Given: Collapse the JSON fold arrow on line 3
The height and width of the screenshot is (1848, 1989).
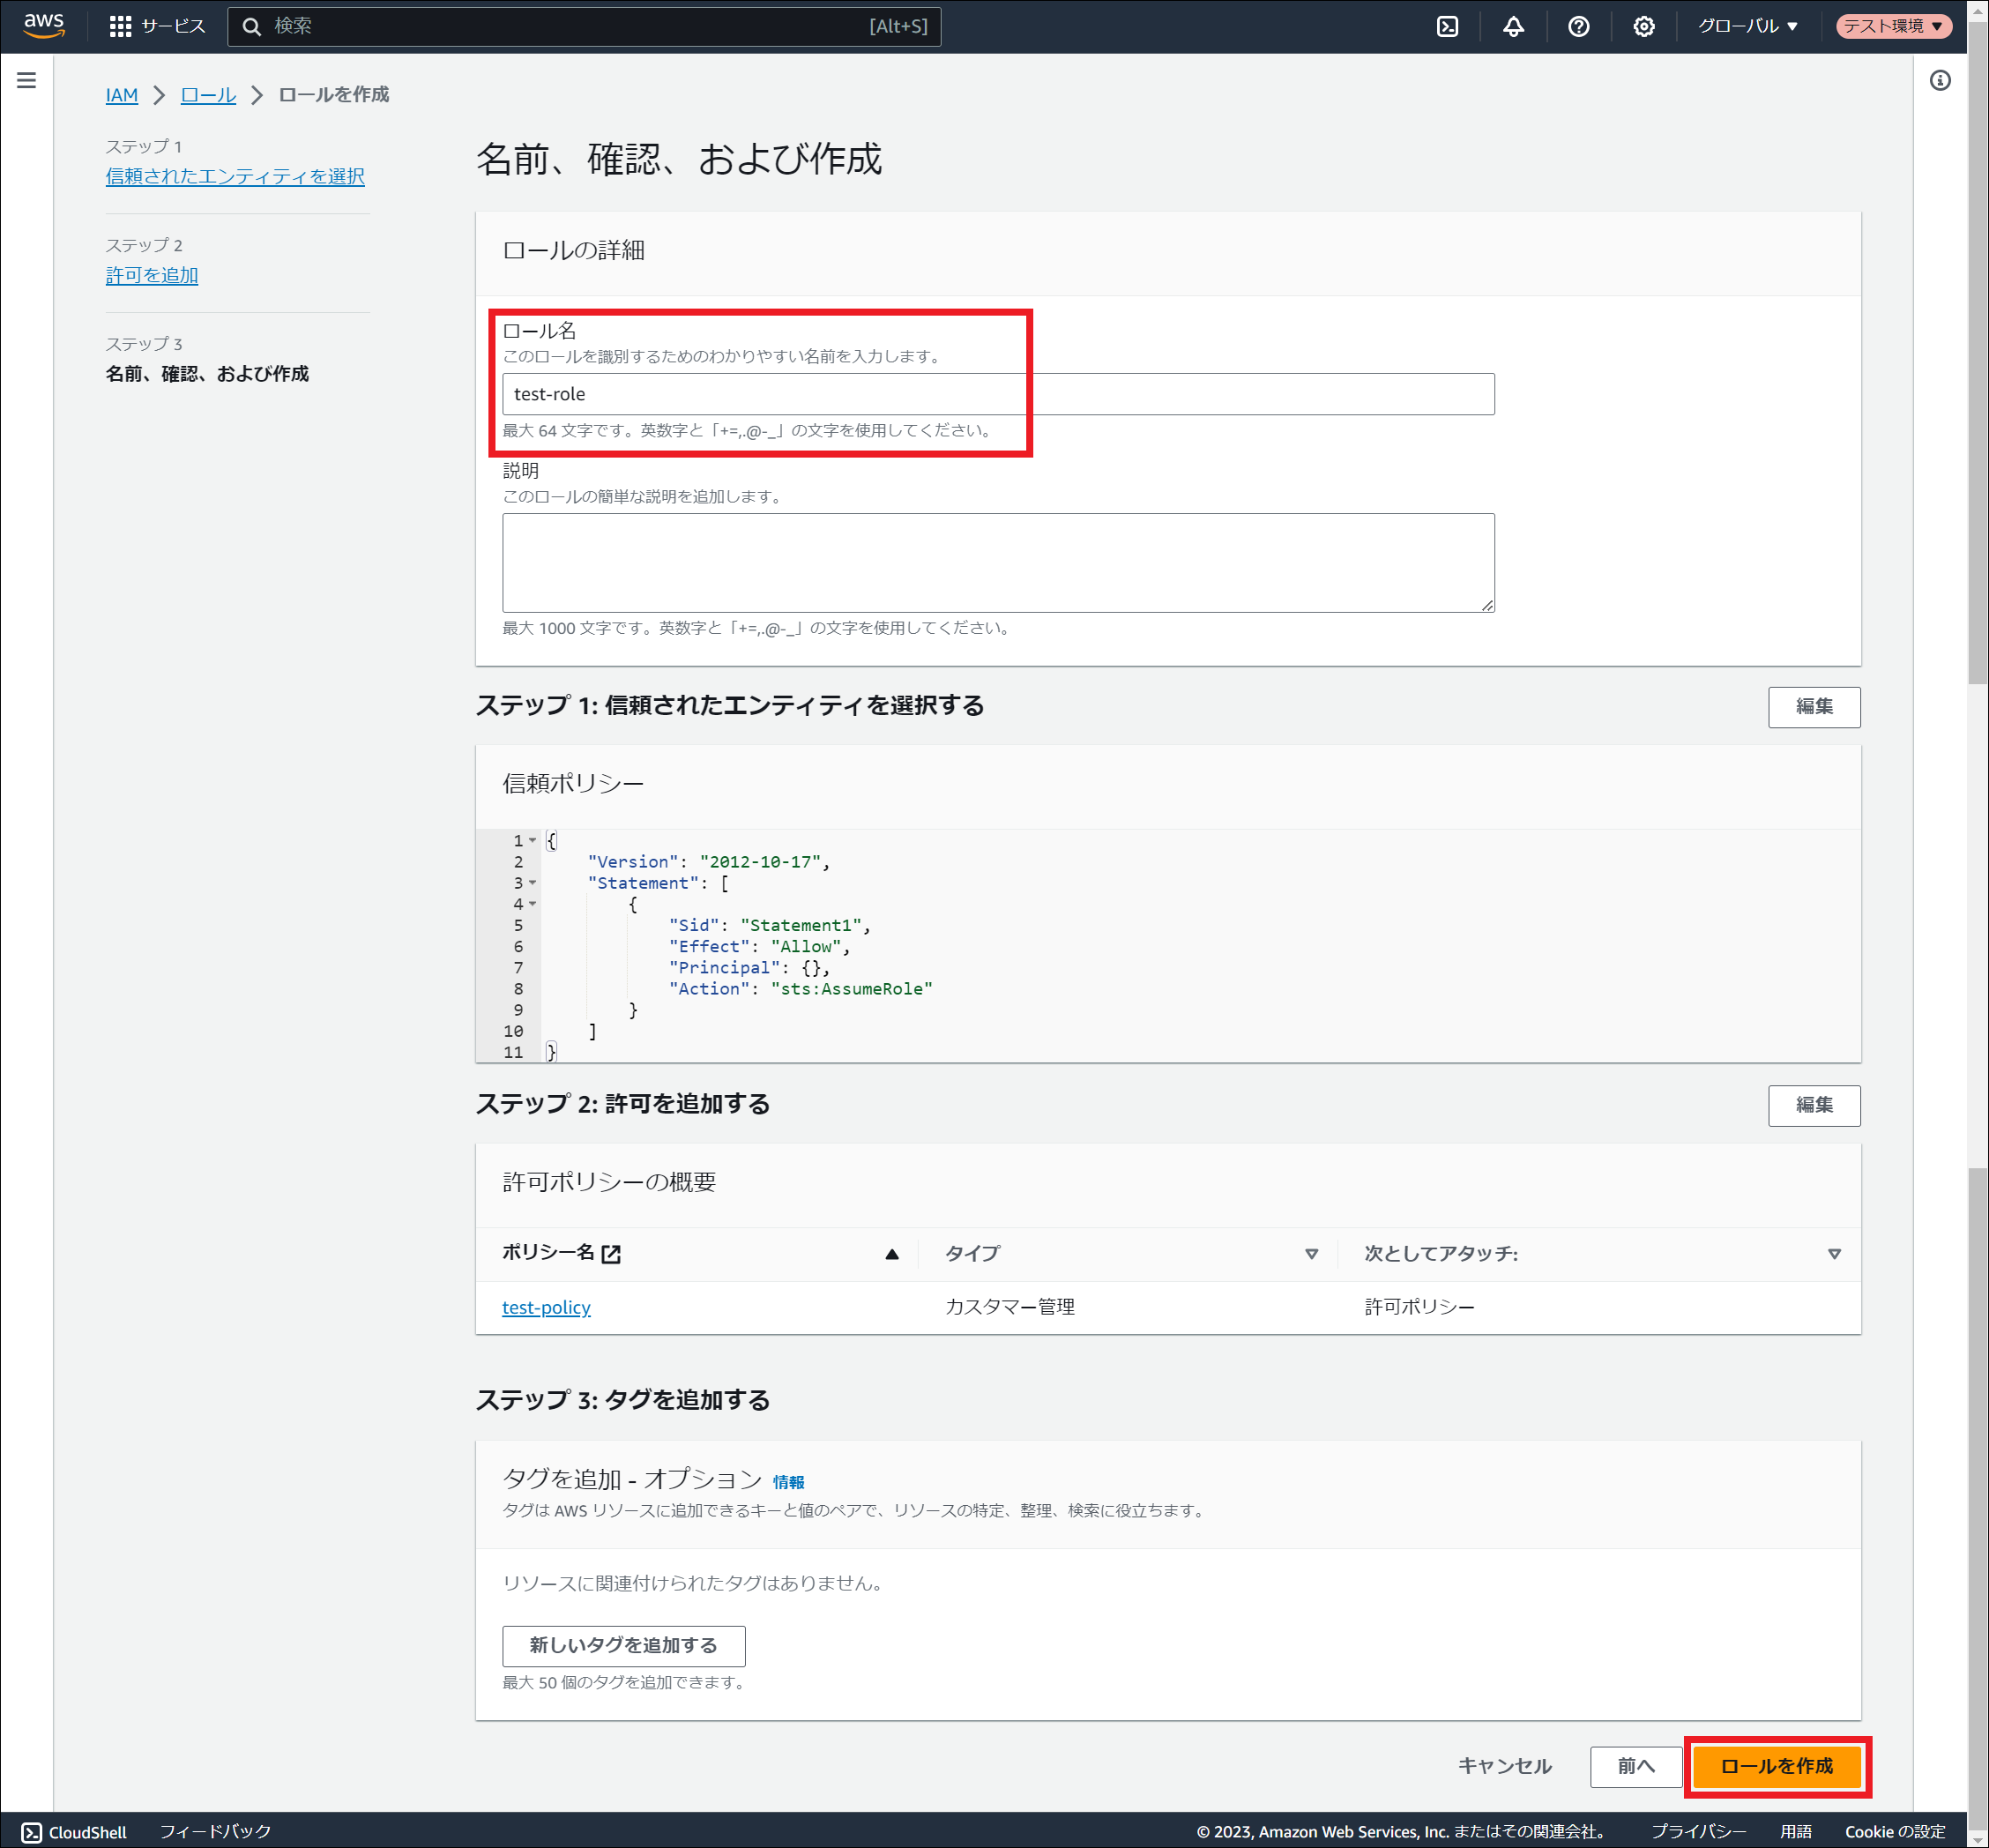Looking at the screenshot, I should [x=533, y=882].
